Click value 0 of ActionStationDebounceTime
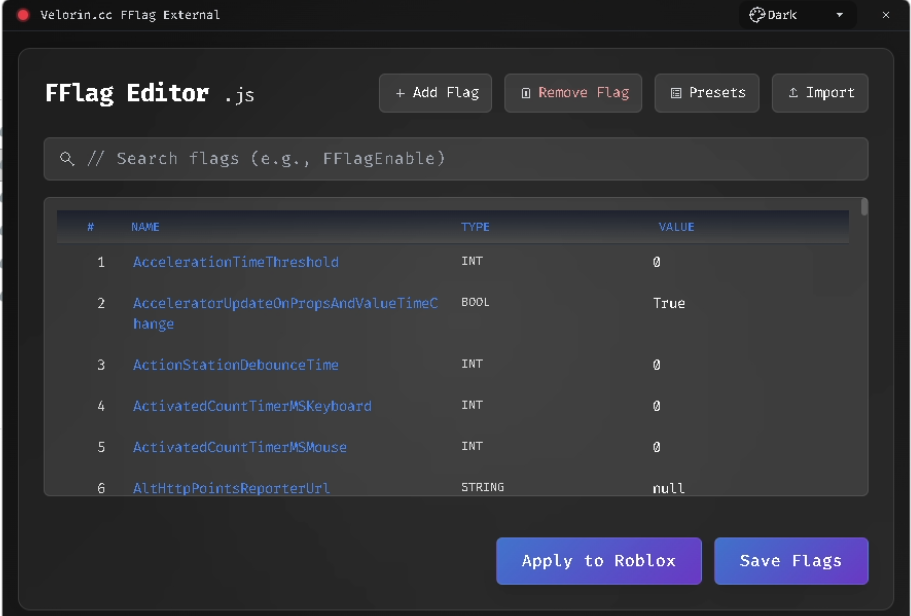Image resolution: width=911 pixels, height=616 pixels. [657, 365]
